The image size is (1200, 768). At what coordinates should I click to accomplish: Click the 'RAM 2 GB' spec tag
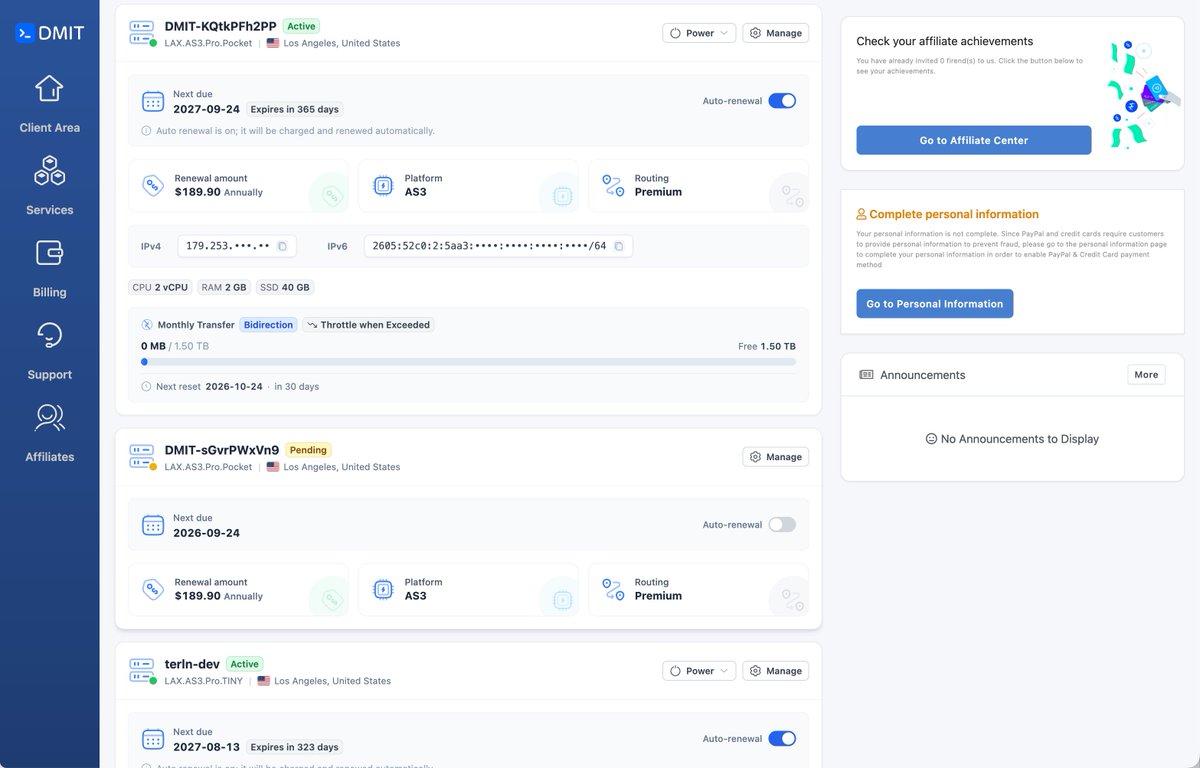[x=224, y=287]
